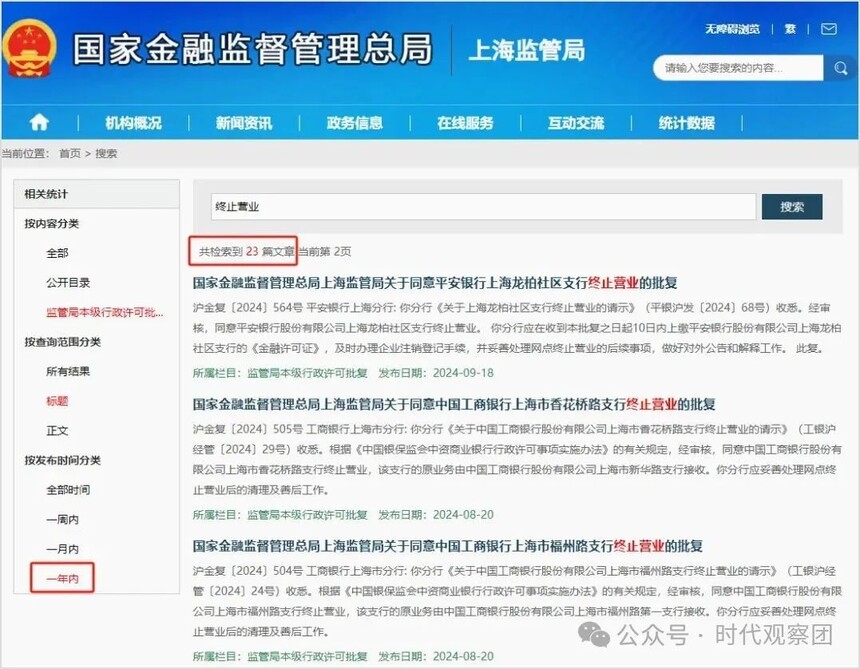Click the 按发布时间分类 section heading
The height and width of the screenshot is (669, 860).
tap(63, 460)
